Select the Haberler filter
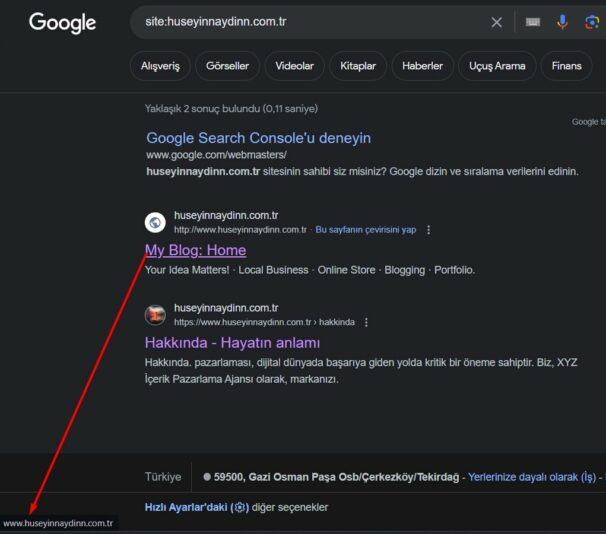 click(422, 66)
